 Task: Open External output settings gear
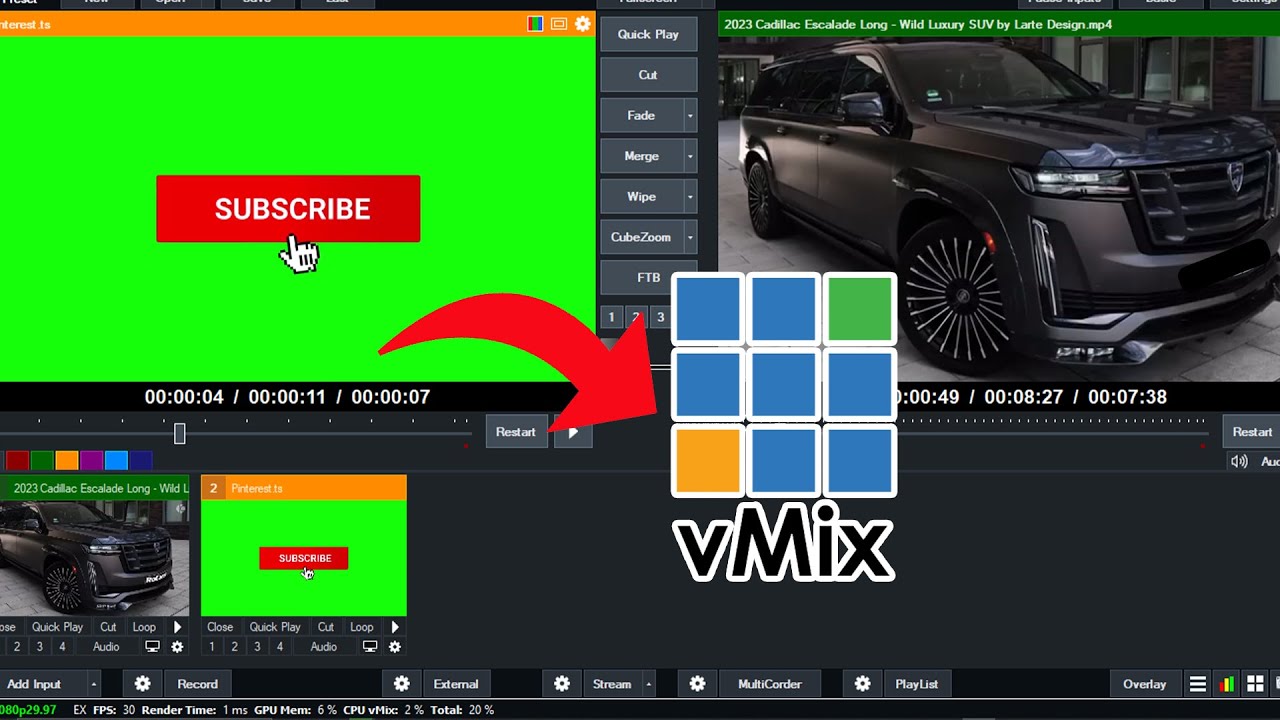click(401, 684)
